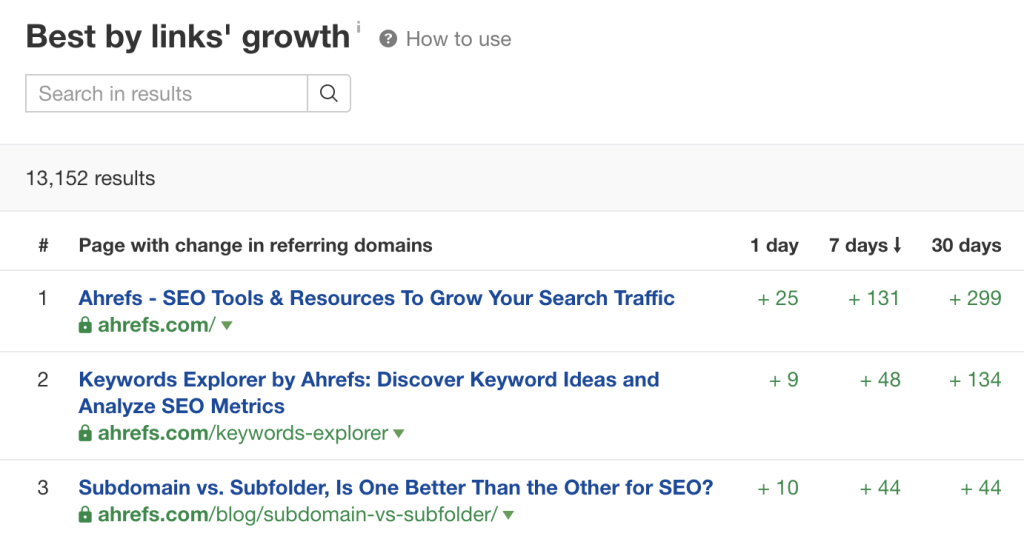Sort by the 1 day column

774,245
